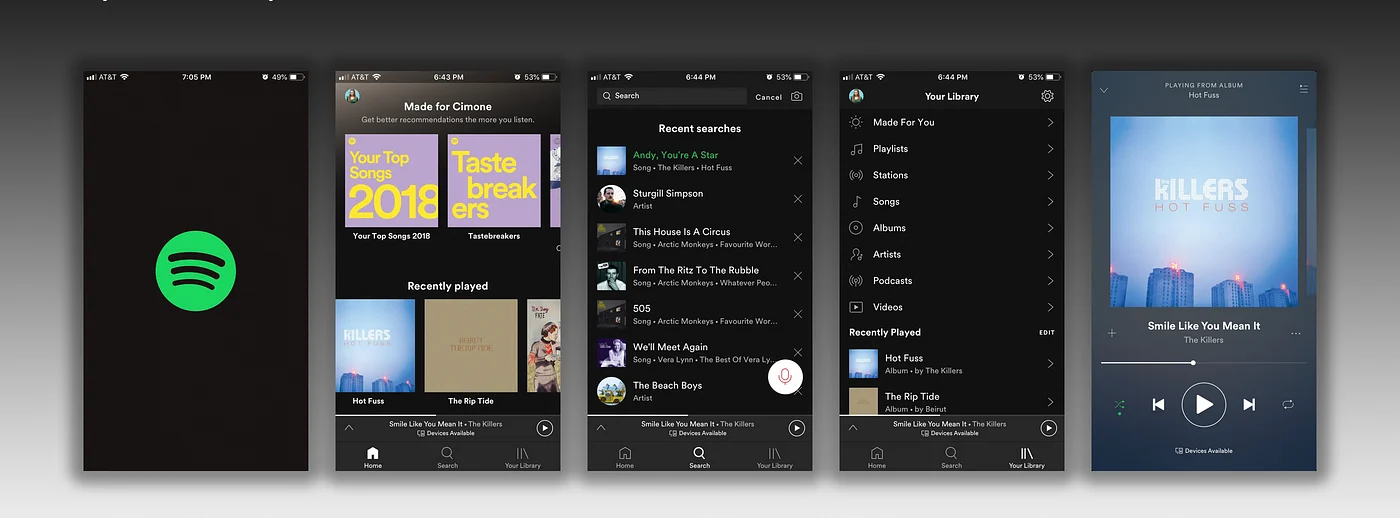
Task: Tap the Search input field
Action: [x=672, y=96]
